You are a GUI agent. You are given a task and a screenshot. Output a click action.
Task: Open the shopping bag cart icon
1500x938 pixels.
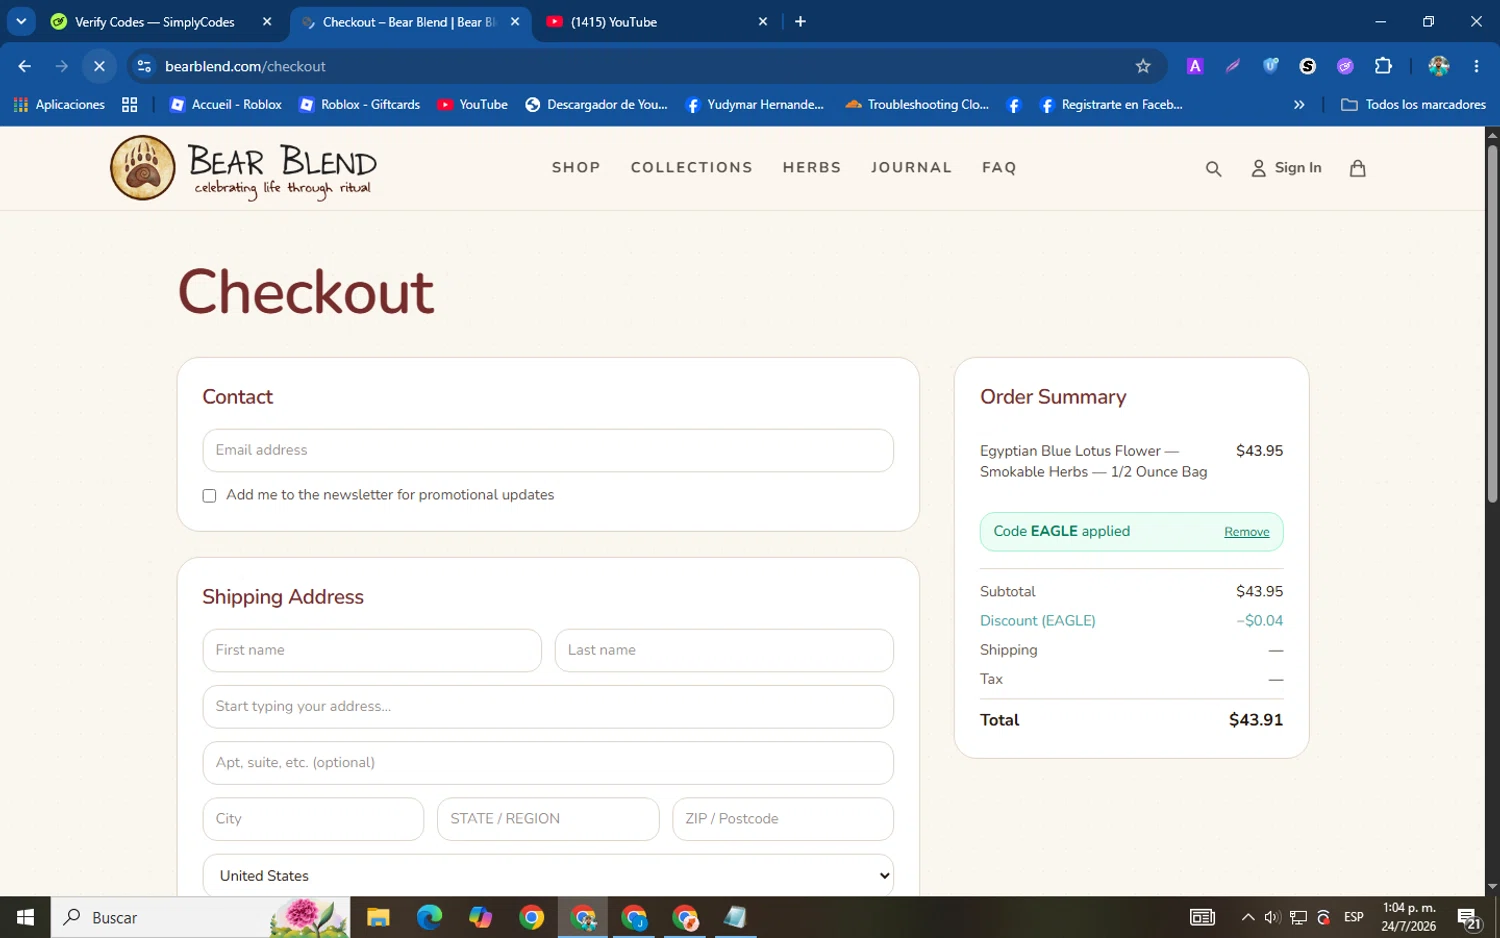[x=1357, y=168]
